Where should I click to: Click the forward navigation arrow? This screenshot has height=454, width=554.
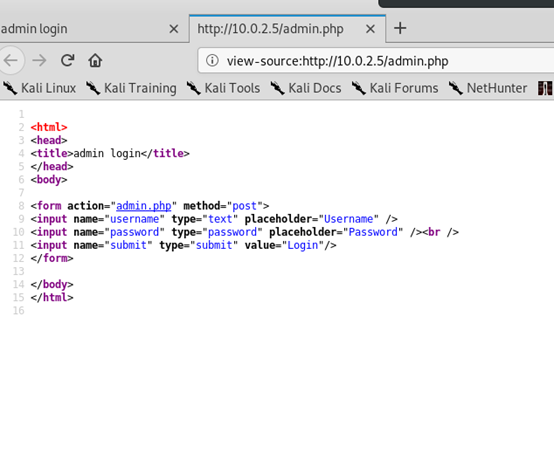39,60
